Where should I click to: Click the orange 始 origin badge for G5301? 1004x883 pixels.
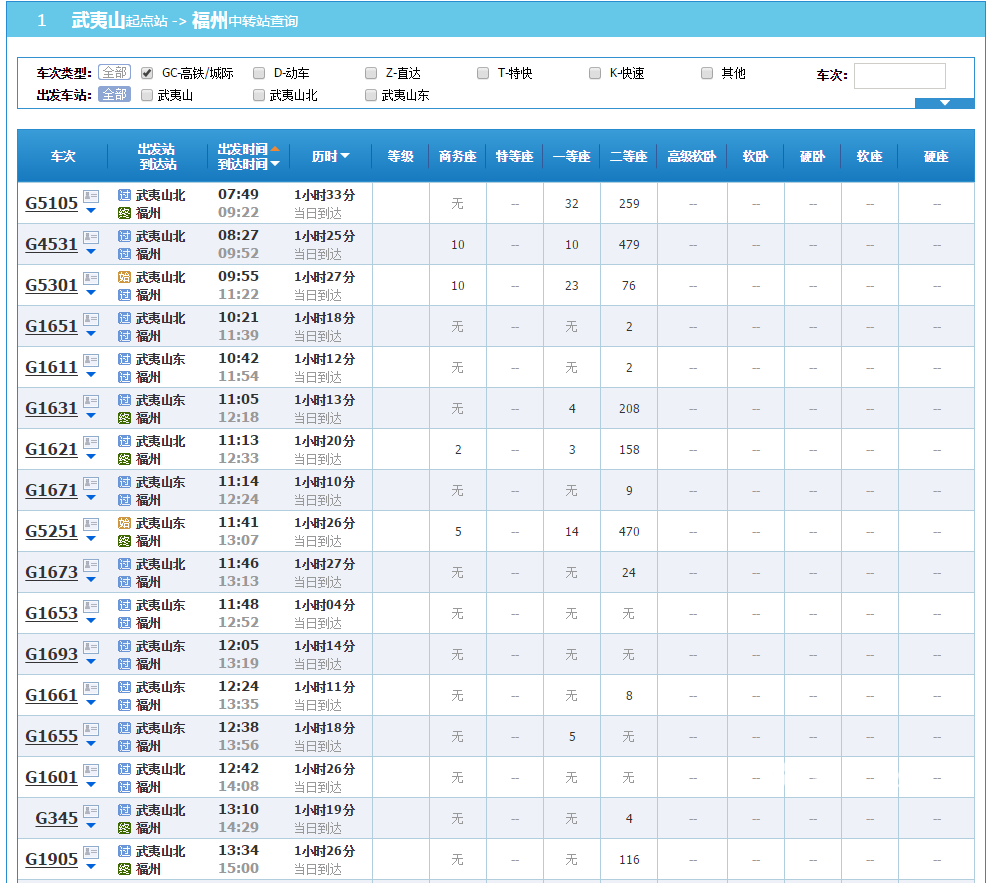pyautogui.click(x=125, y=277)
